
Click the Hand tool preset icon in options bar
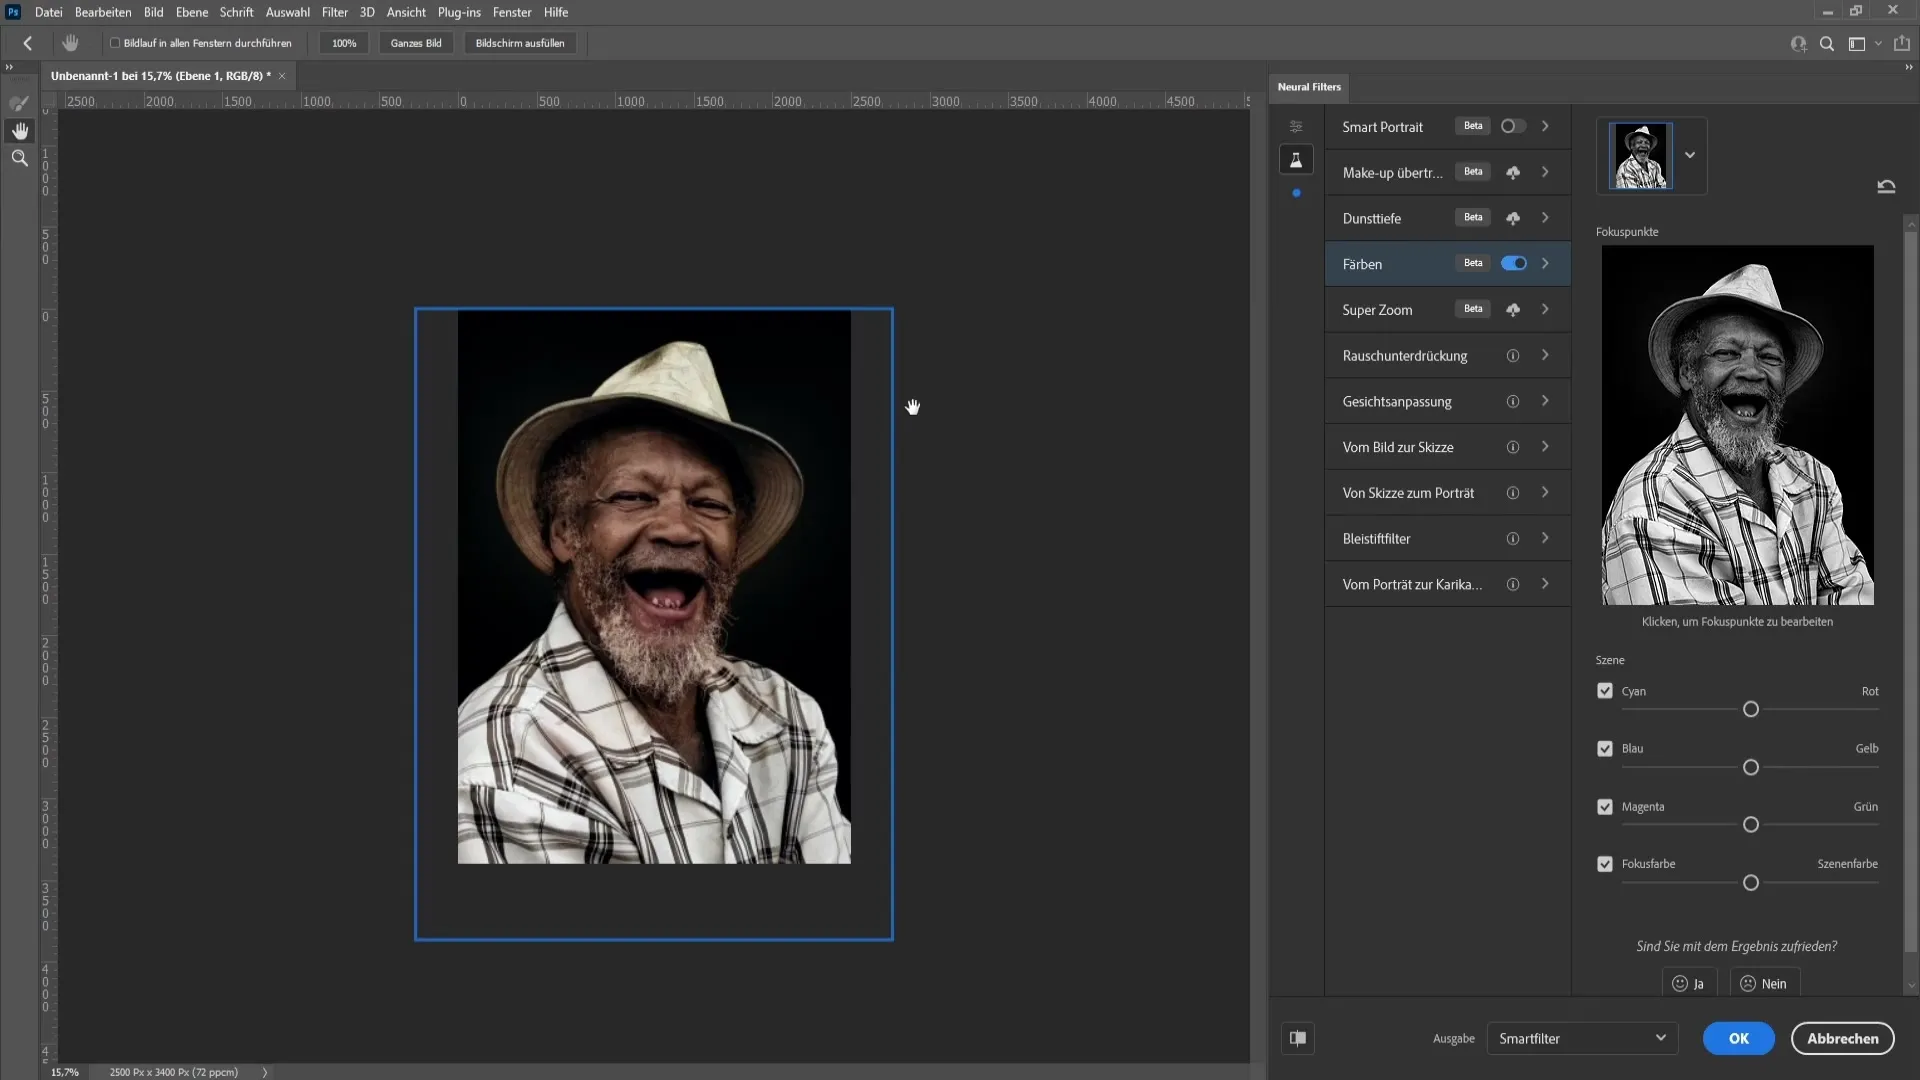pos(70,43)
